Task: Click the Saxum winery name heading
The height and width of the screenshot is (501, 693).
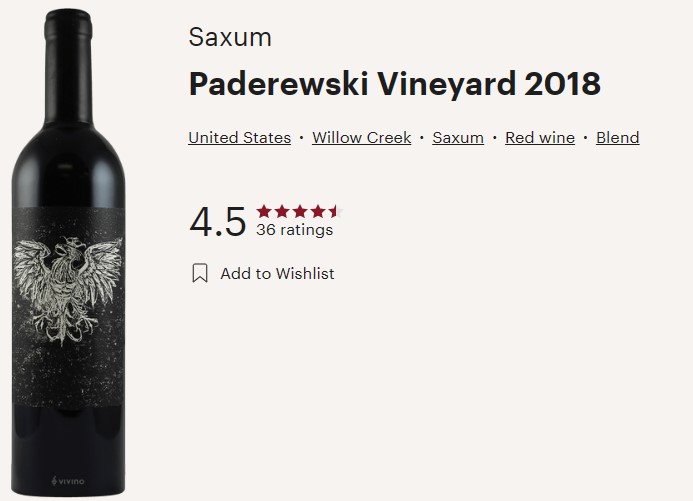Action: (x=230, y=37)
